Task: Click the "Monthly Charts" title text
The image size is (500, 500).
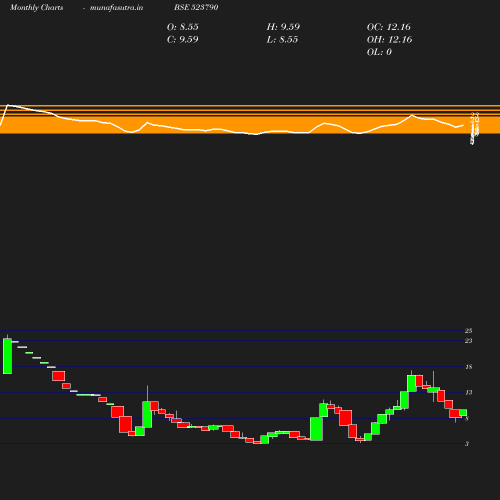Action: pyautogui.click(x=36, y=7)
